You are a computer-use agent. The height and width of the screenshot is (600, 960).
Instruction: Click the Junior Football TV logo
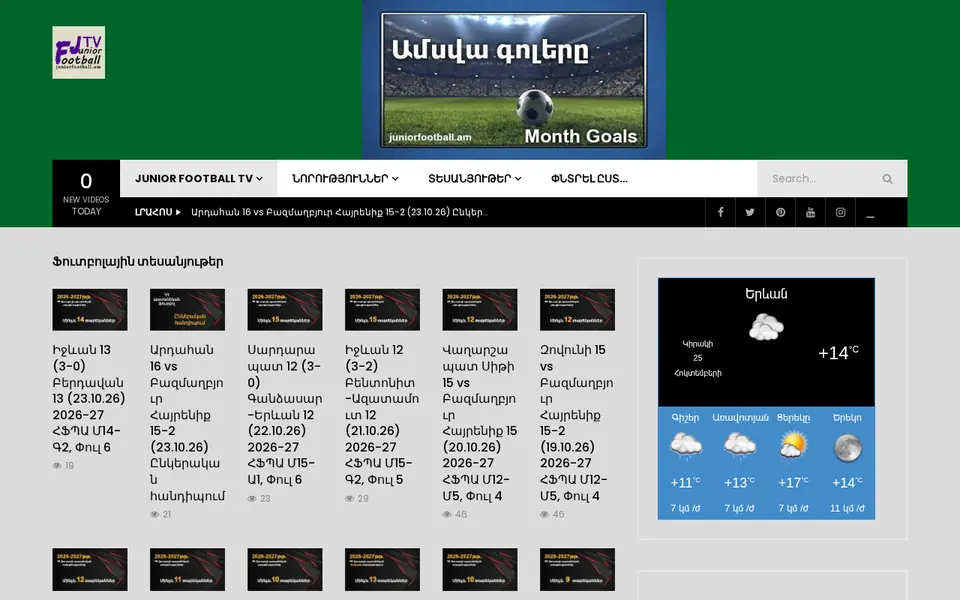(78, 52)
